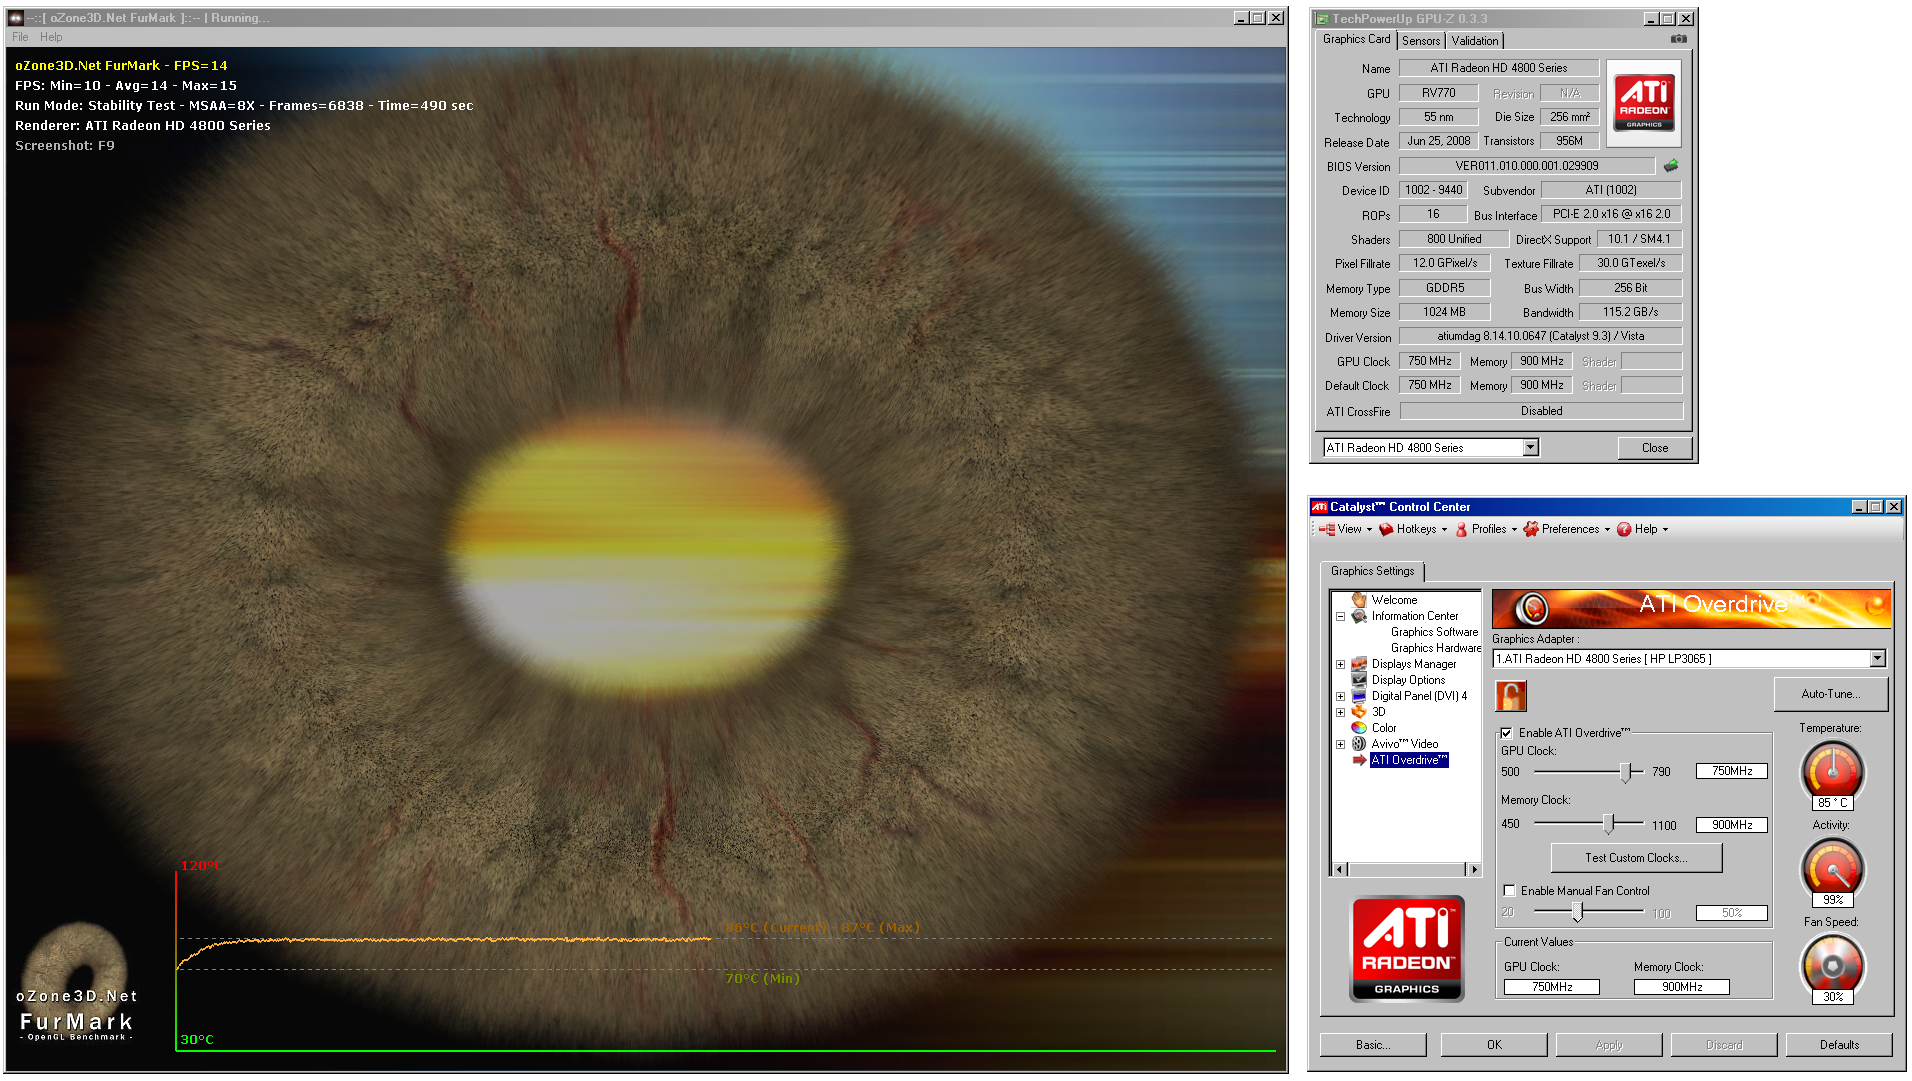Click the Profiles person icon in Catalyst toolbar
The height and width of the screenshot is (1081, 1912).
coord(1461,529)
